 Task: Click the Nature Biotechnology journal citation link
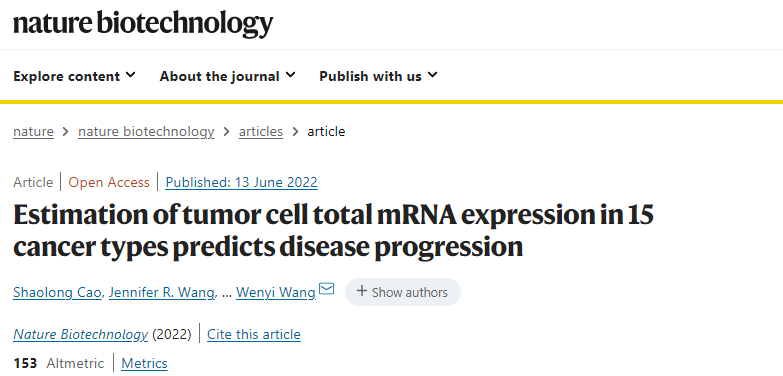[80, 334]
